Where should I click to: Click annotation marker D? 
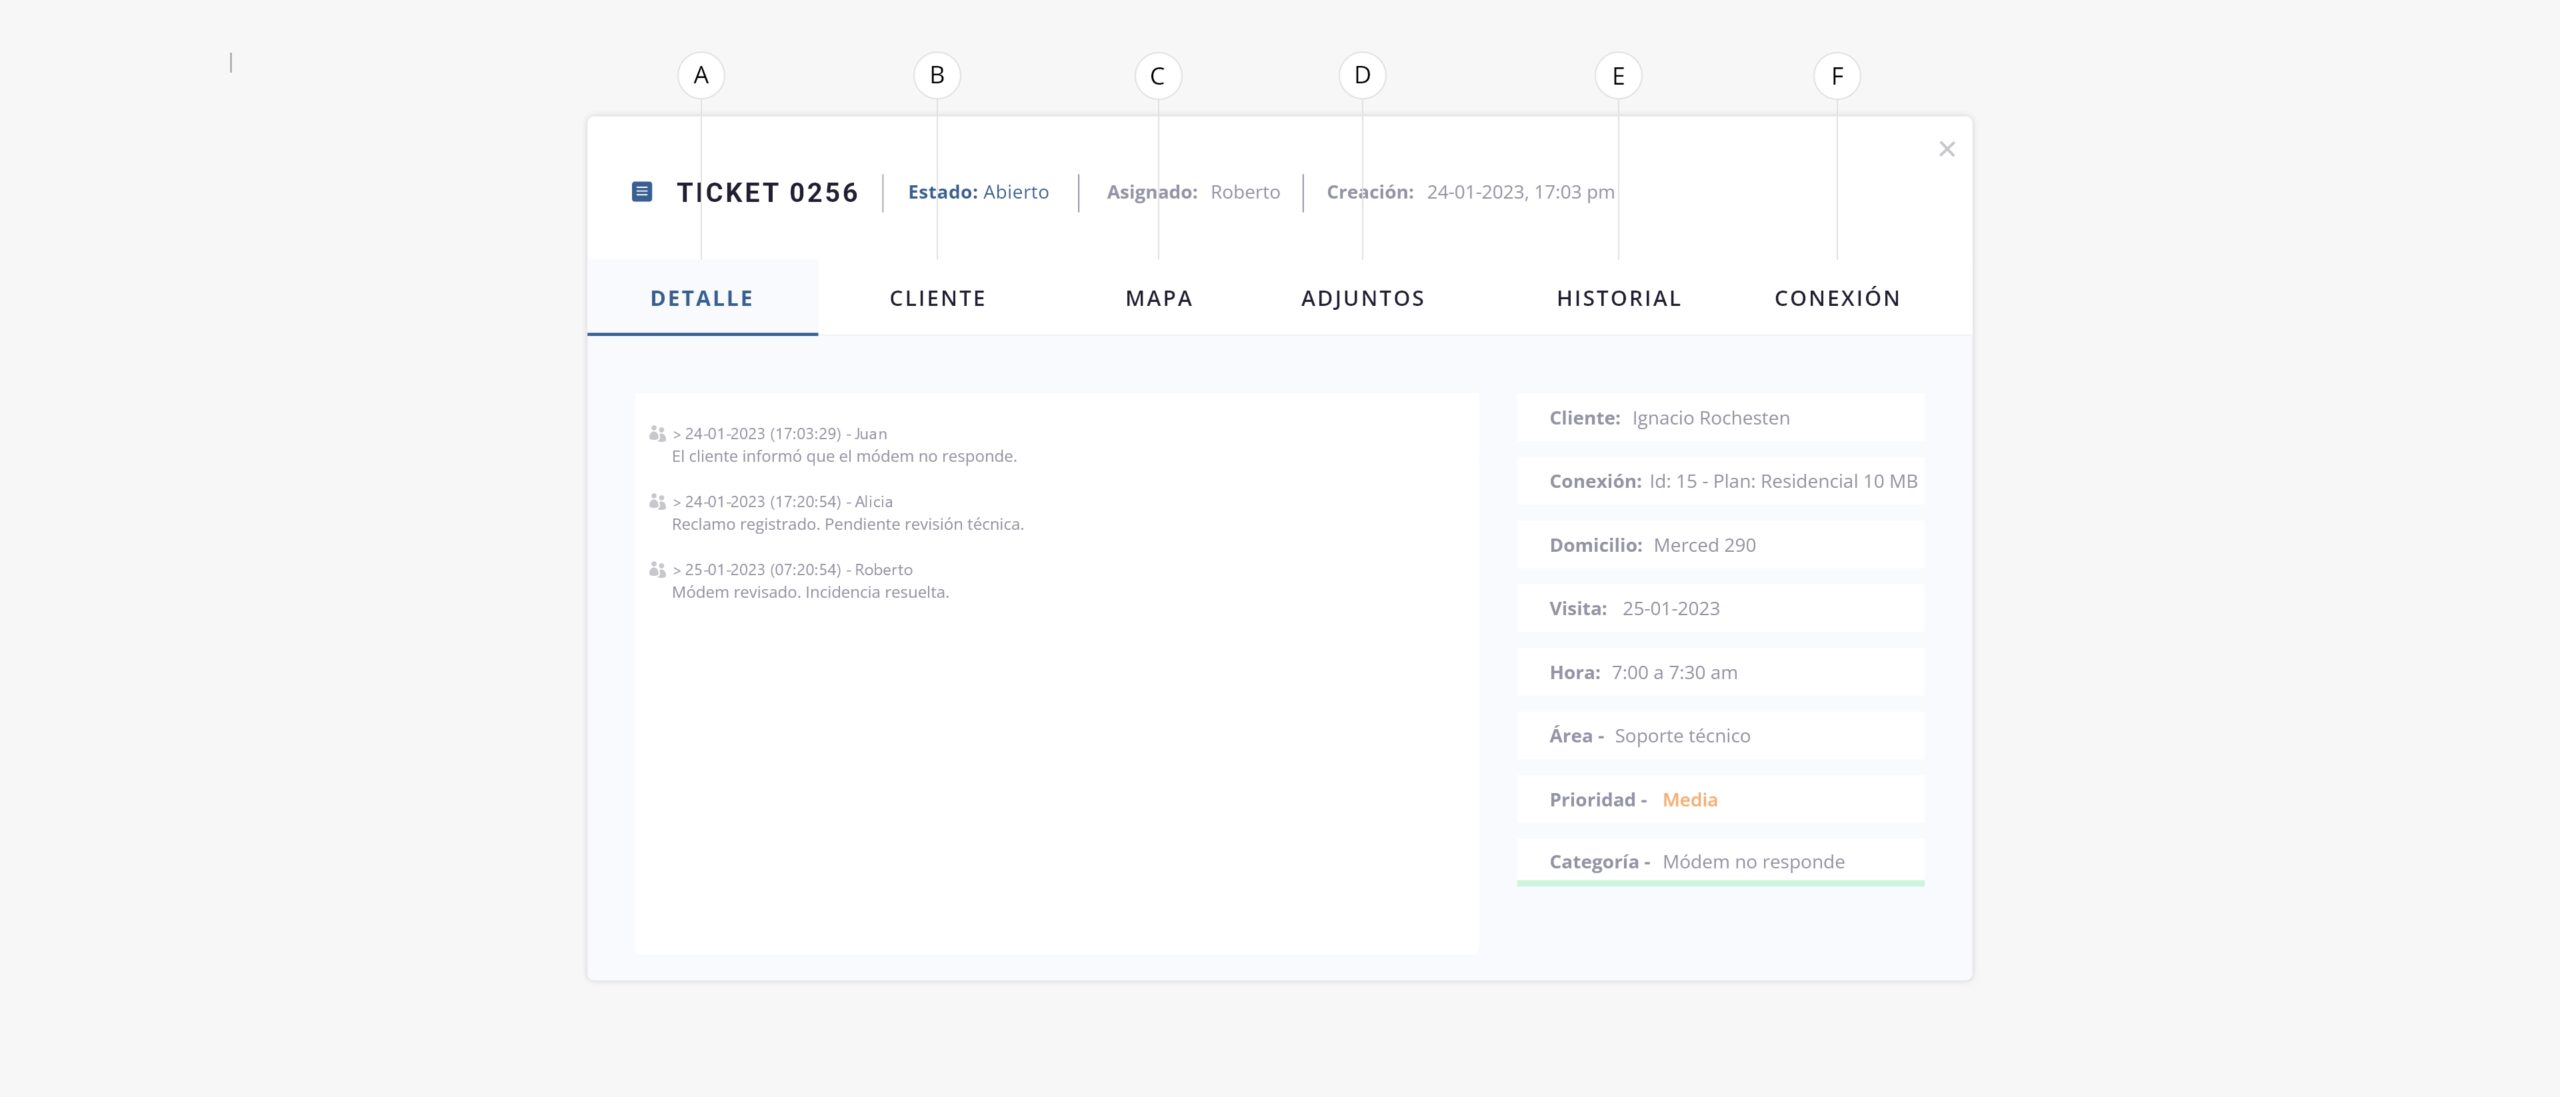coord(1362,76)
